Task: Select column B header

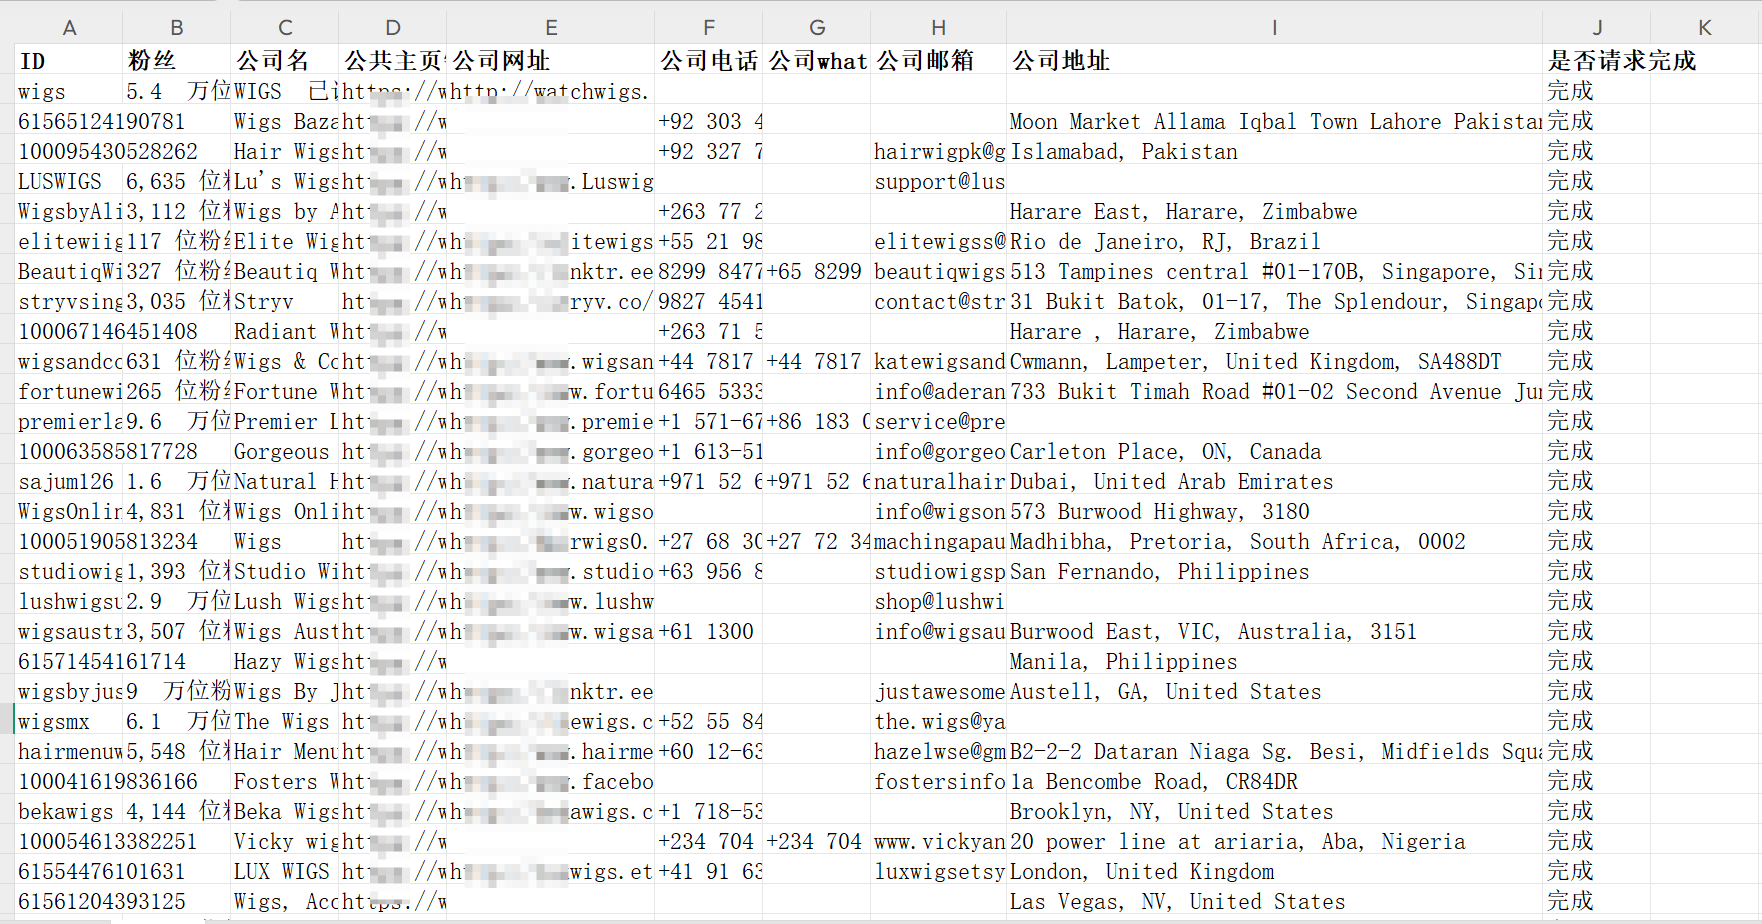Action: (177, 28)
